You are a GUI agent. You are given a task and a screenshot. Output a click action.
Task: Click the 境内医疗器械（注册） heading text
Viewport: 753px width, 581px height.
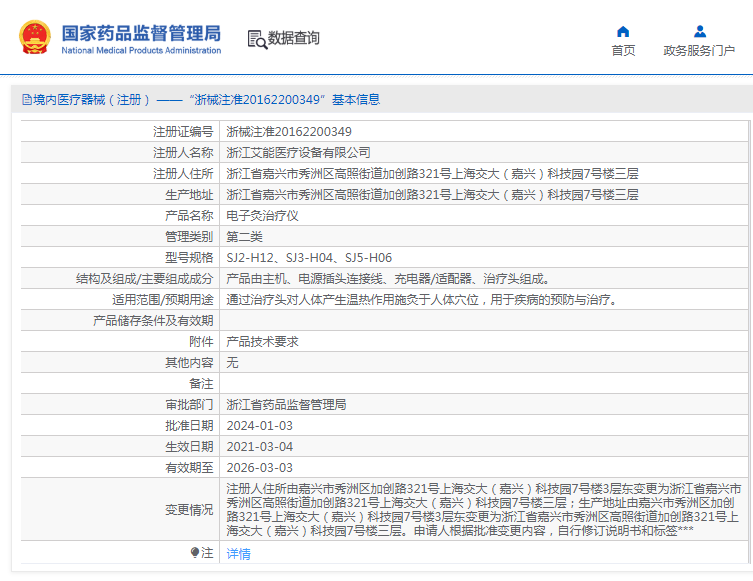click(x=92, y=99)
